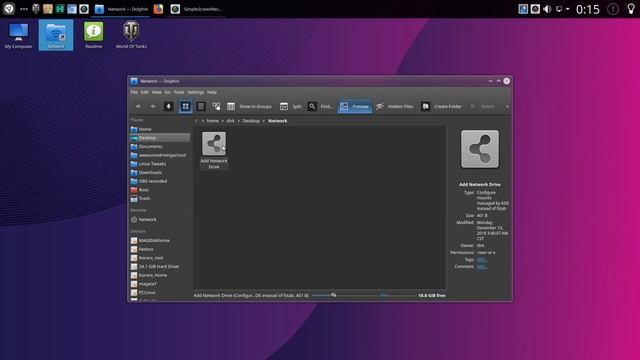640x360 pixels.
Task: Open Korora_Home device
Action: [160, 275]
